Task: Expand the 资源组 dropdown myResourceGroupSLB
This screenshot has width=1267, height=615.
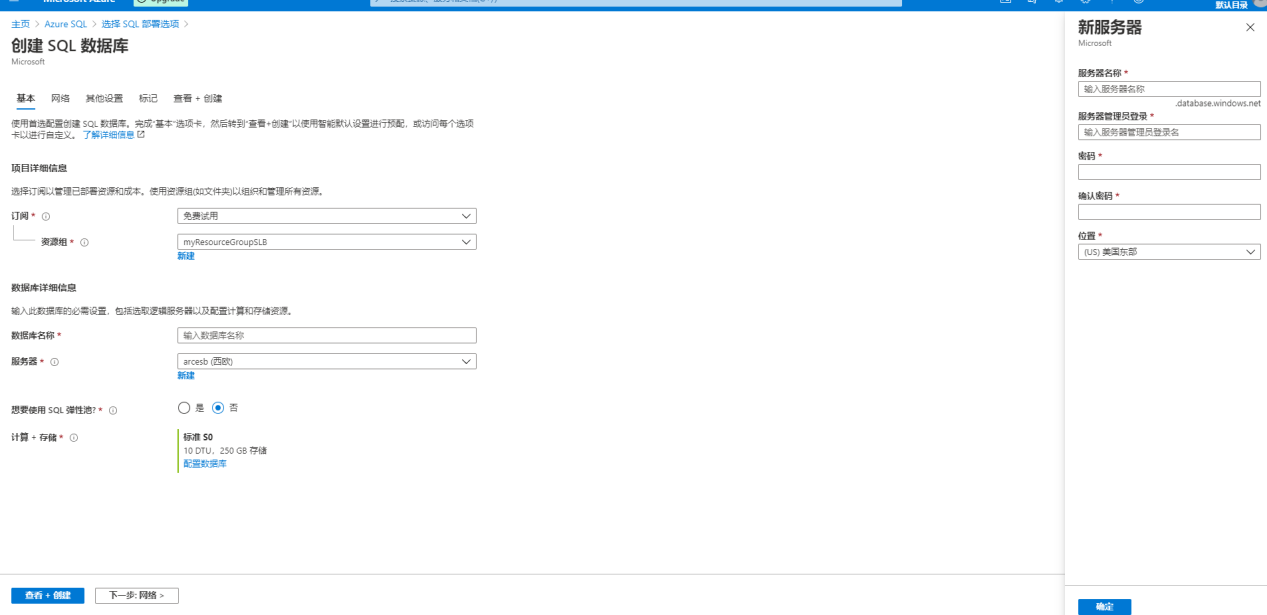Action: [327, 242]
